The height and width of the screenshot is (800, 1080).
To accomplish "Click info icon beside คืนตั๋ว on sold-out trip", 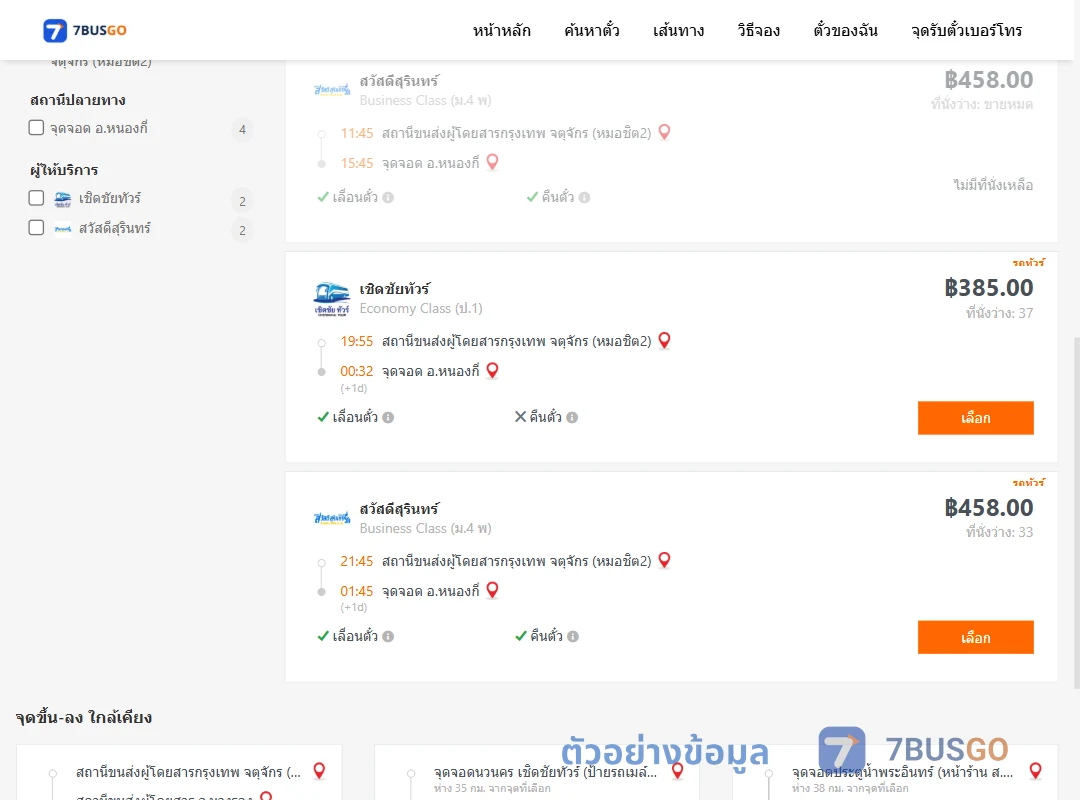I will coord(584,197).
